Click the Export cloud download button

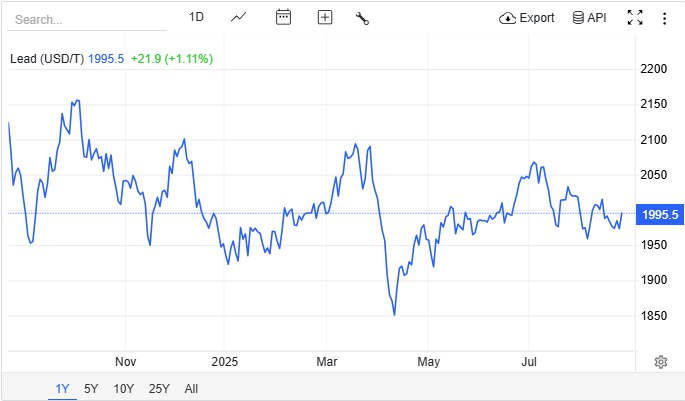(x=527, y=17)
